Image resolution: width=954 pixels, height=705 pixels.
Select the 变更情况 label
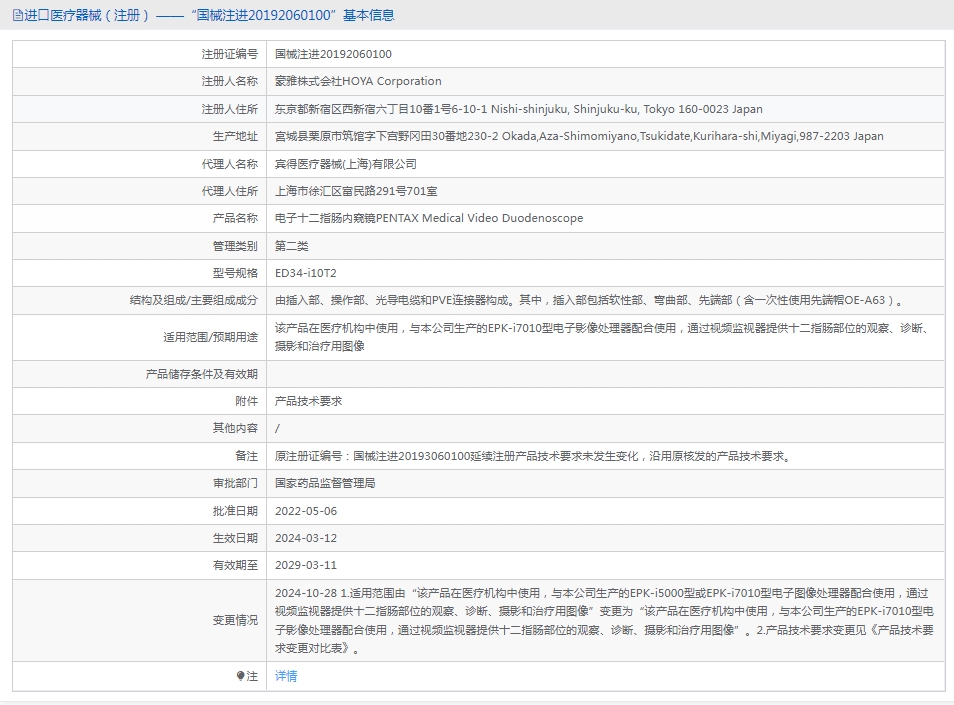coord(235,620)
